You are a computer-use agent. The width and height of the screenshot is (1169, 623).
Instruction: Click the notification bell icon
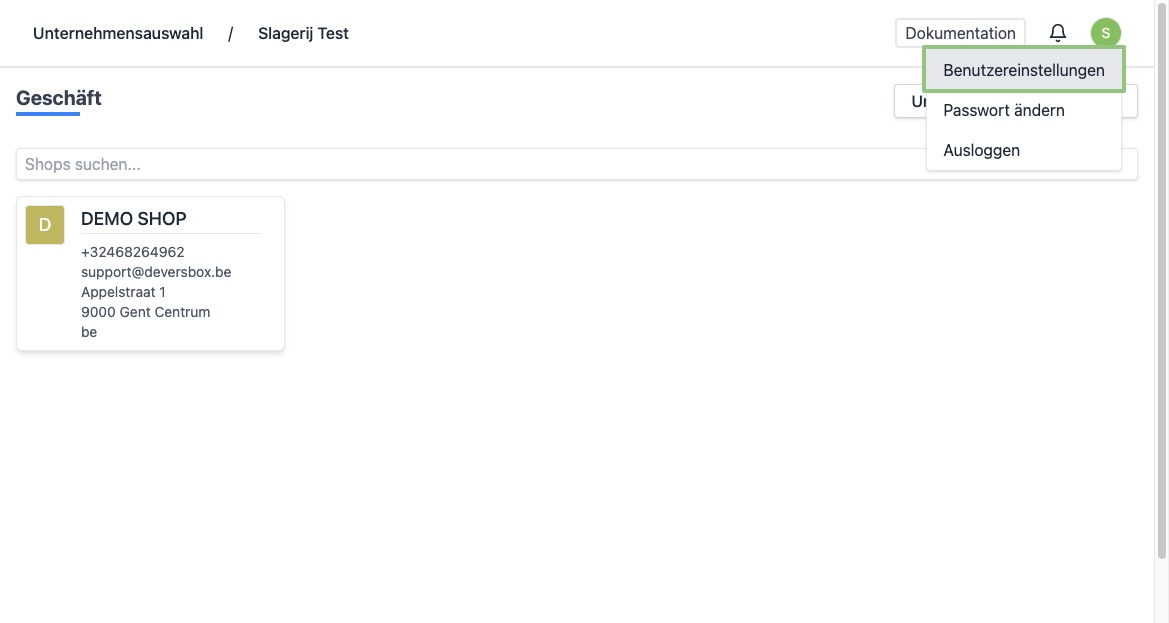click(x=1057, y=33)
